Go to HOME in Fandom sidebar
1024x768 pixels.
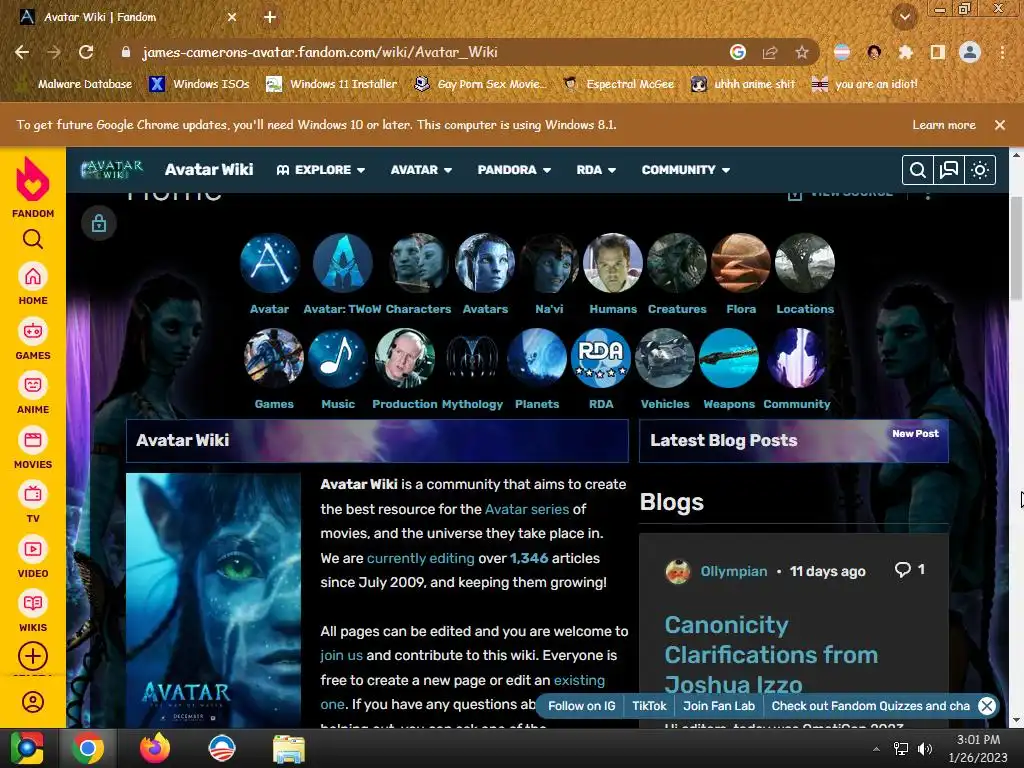(x=33, y=284)
